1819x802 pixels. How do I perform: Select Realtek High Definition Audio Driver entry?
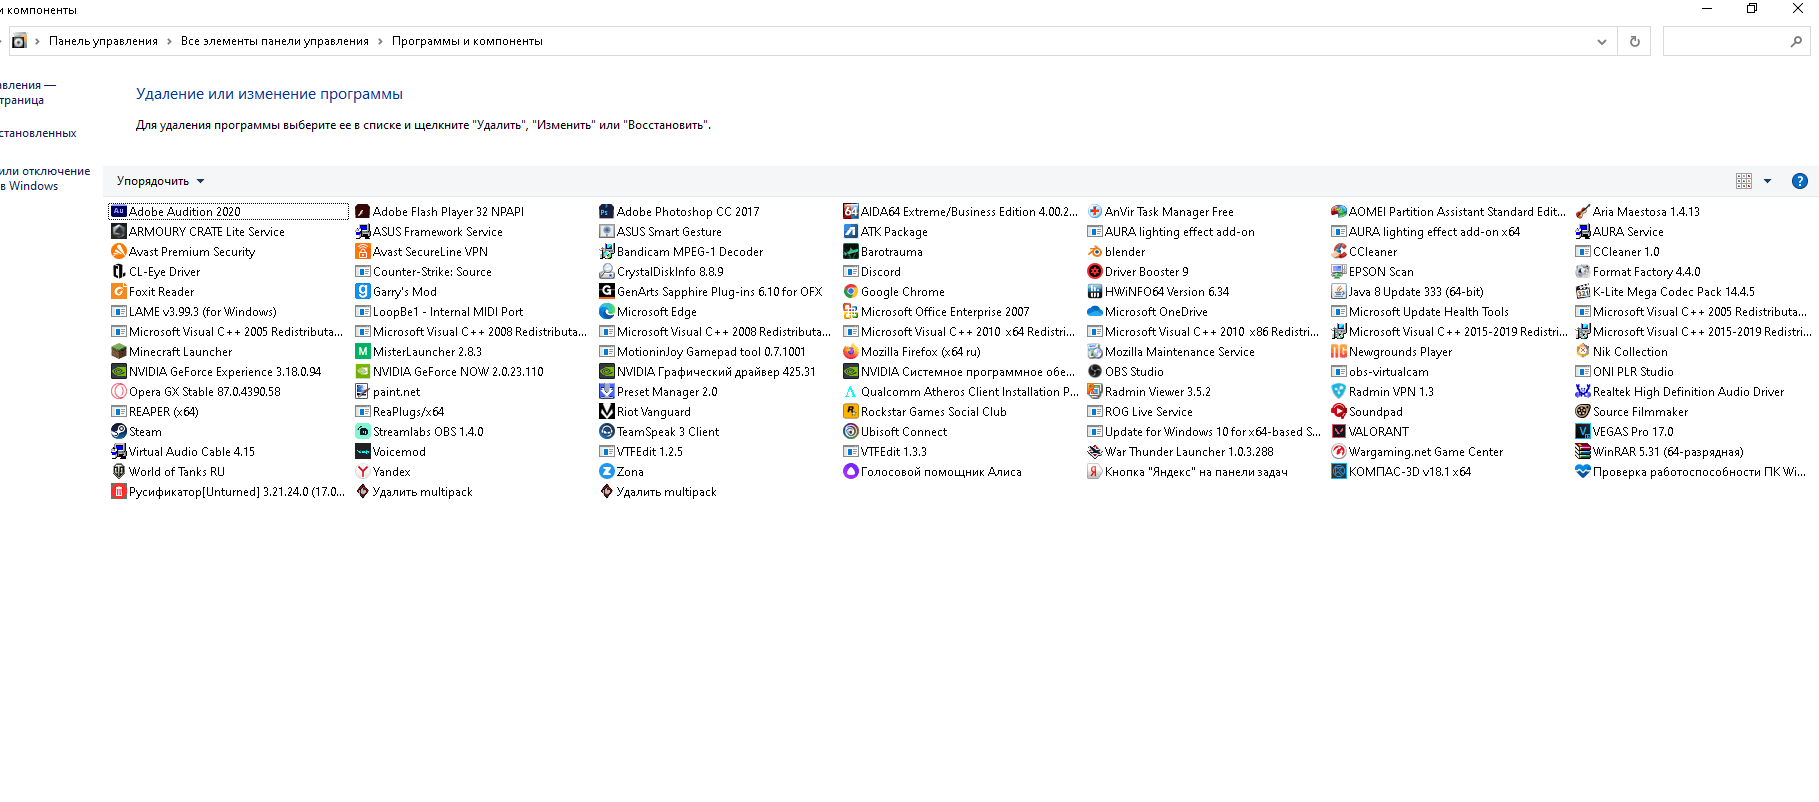(1679, 391)
